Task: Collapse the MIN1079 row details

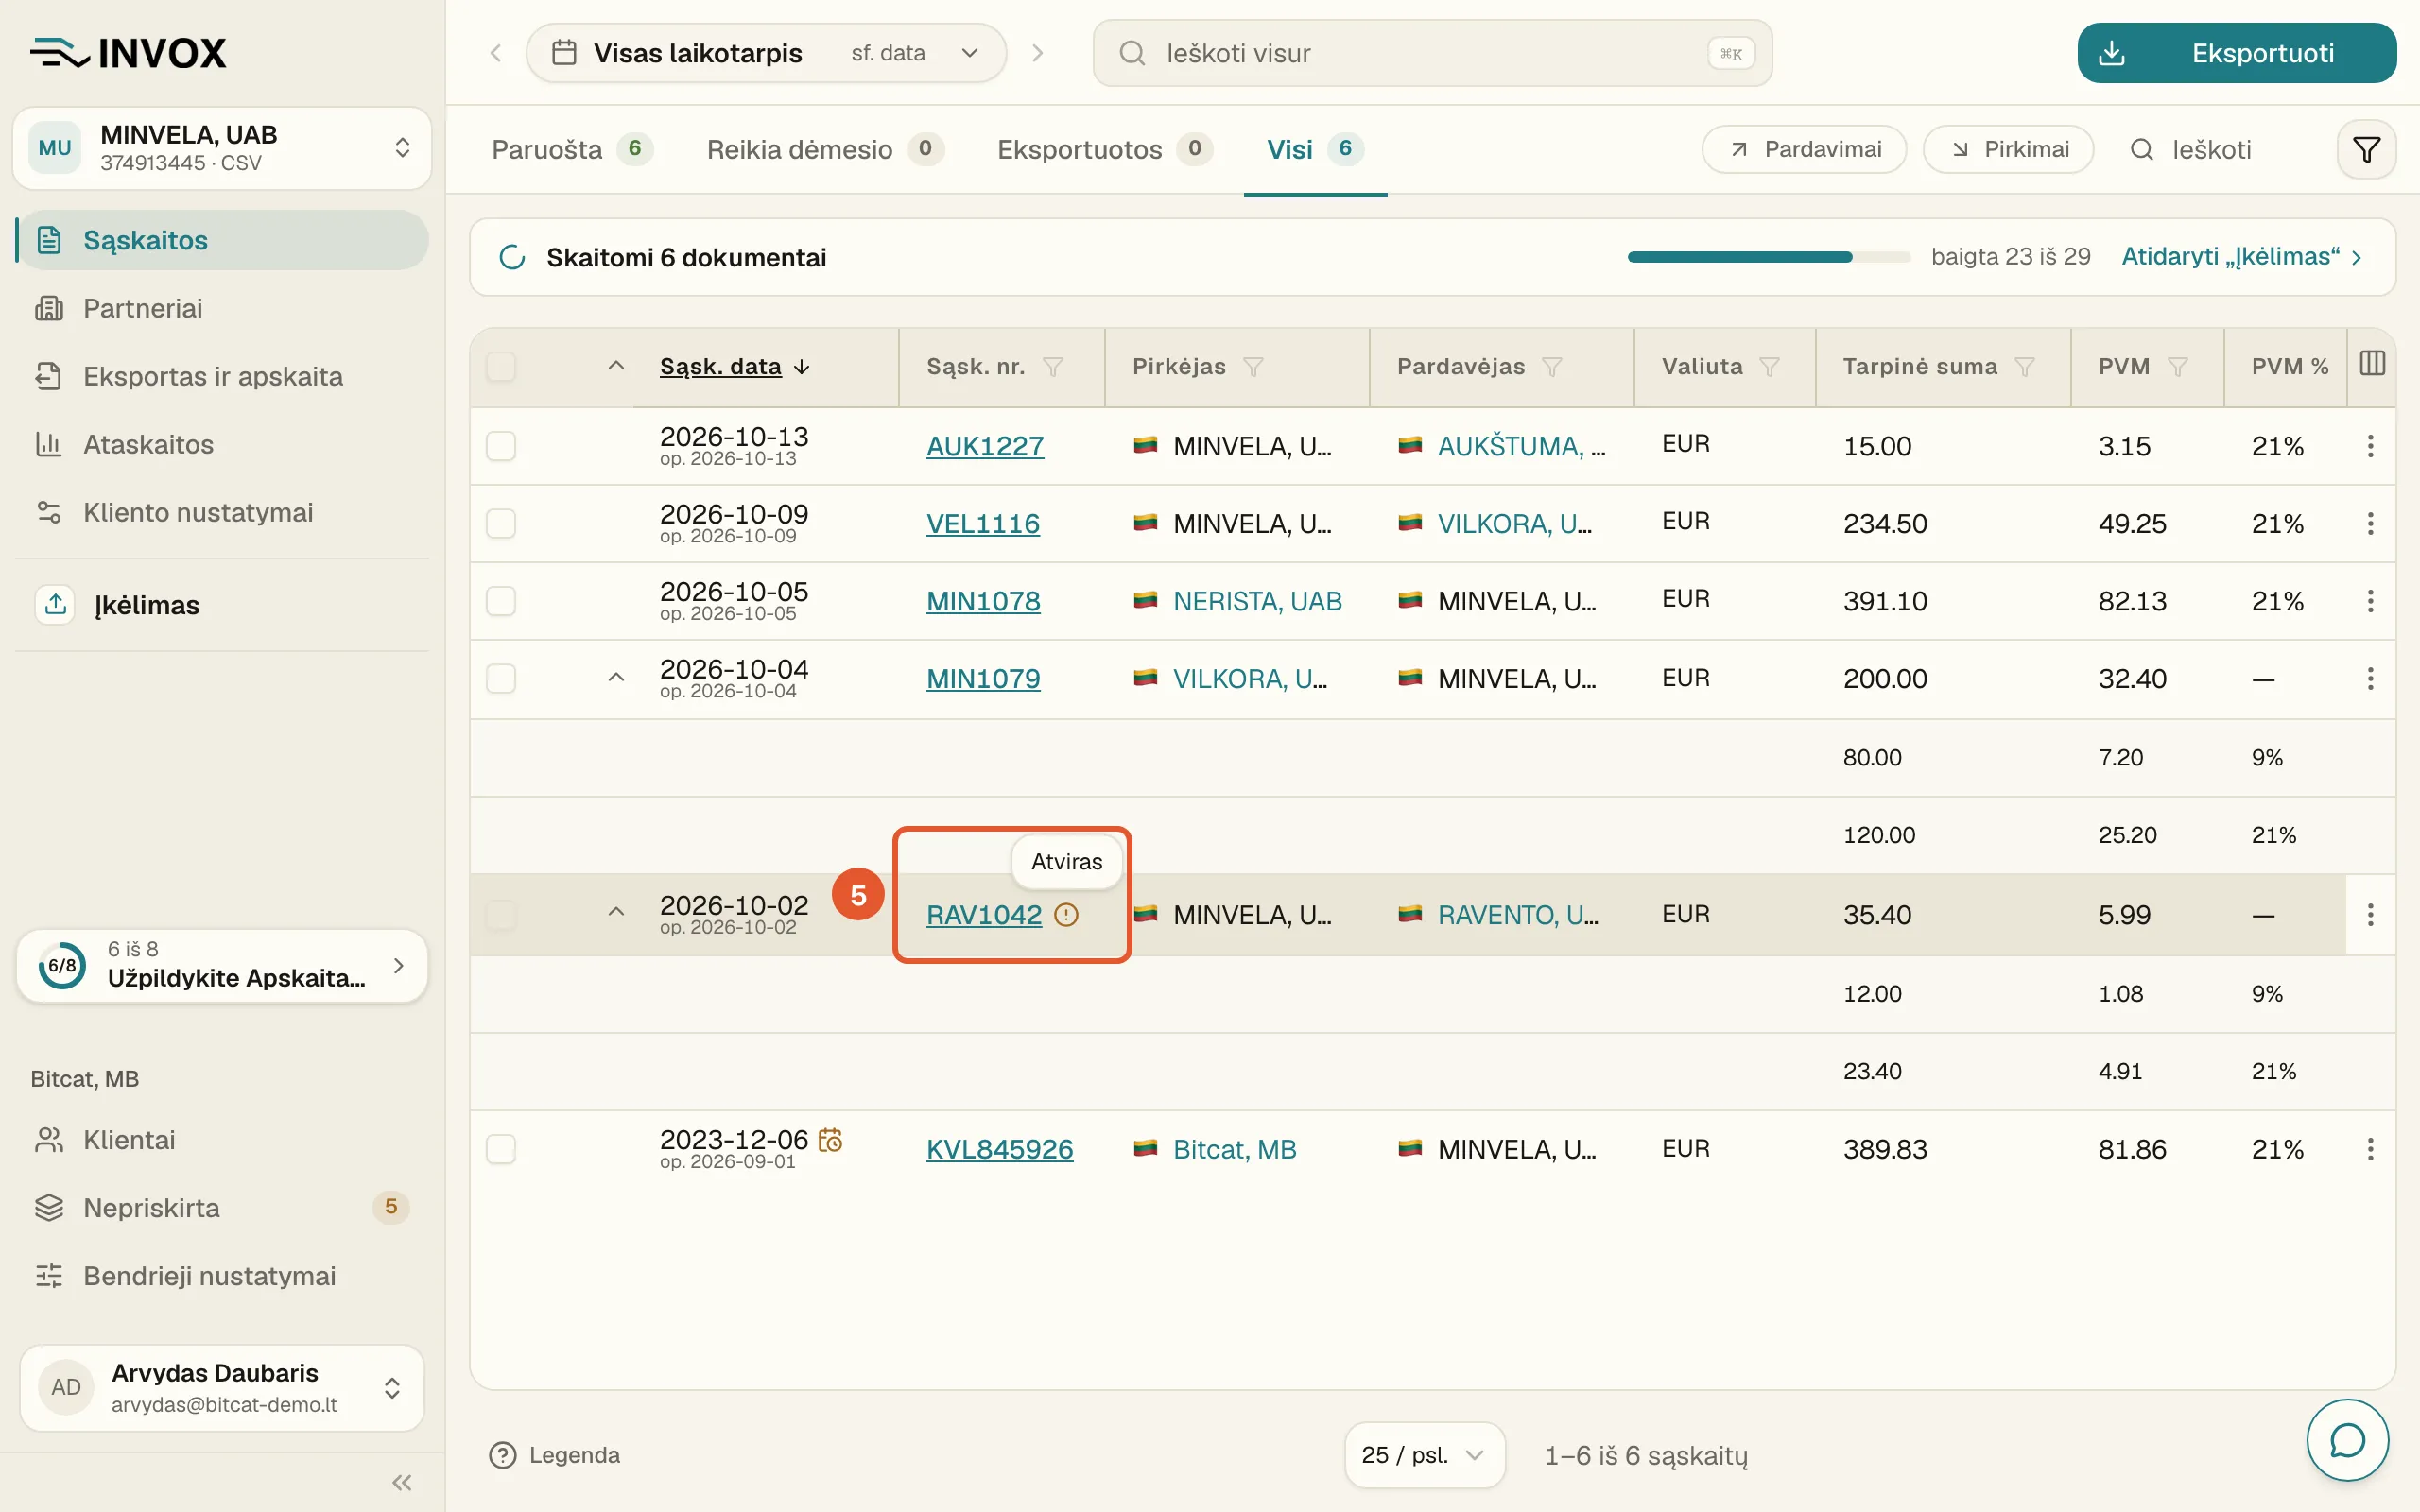Action: (x=616, y=678)
